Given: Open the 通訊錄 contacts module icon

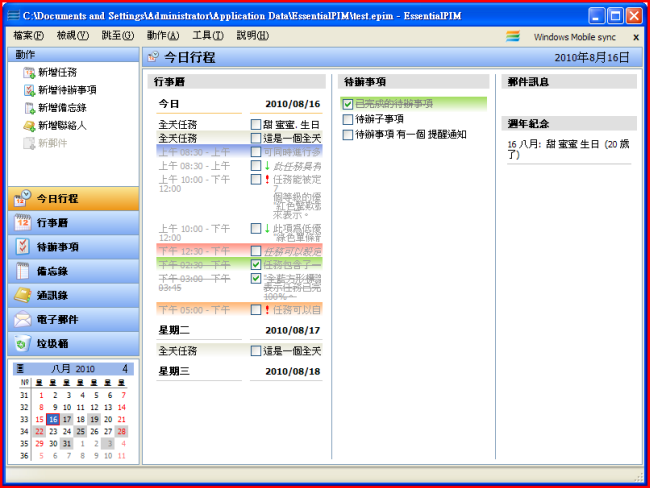Looking at the screenshot, I should click(22, 295).
